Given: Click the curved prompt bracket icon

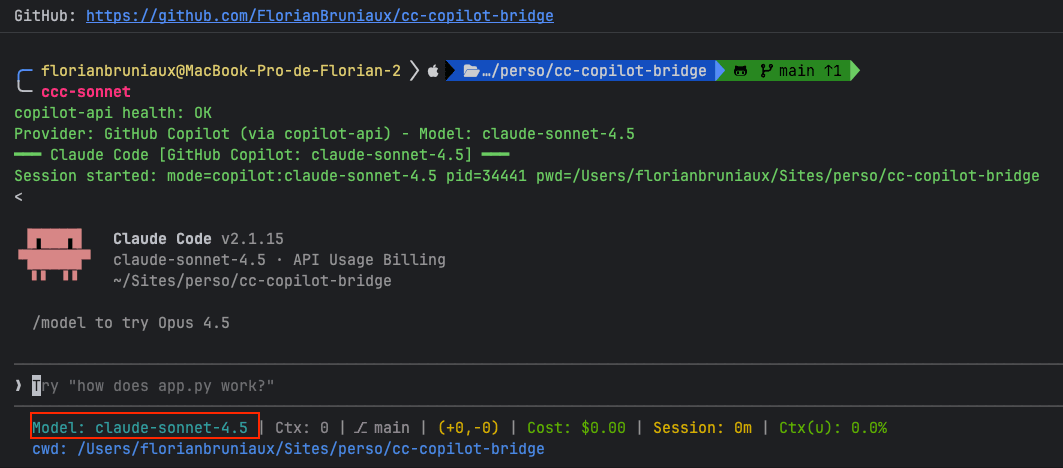Looking at the screenshot, I should 24,80.
